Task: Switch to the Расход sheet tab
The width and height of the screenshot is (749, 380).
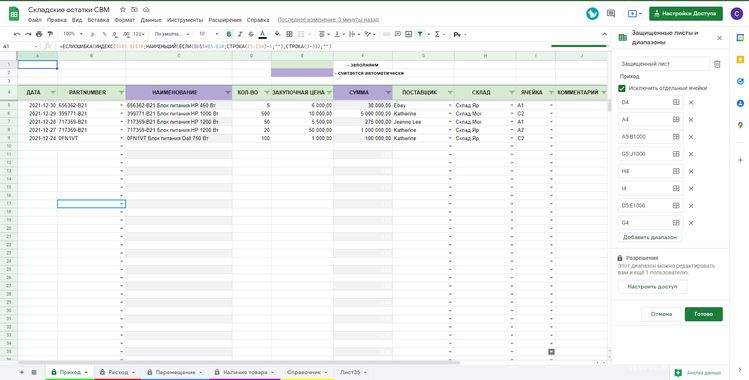Action: pyautogui.click(x=118, y=372)
